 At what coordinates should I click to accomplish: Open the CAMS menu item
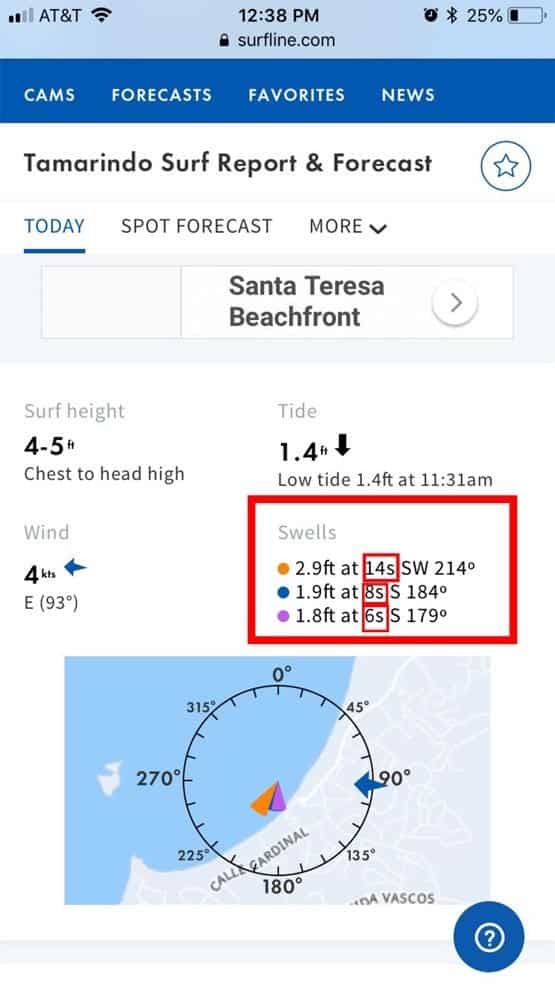pyautogui.click(x=49, y=95)
